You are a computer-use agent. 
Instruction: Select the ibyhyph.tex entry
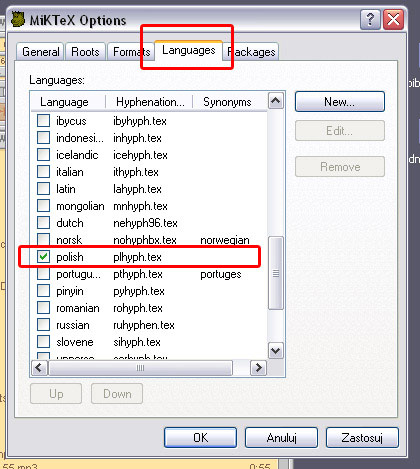tap(140, 121)
